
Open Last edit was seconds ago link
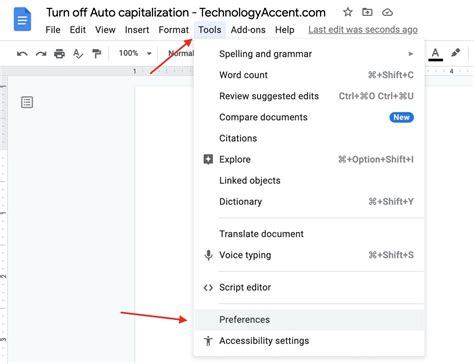[363, 30]
